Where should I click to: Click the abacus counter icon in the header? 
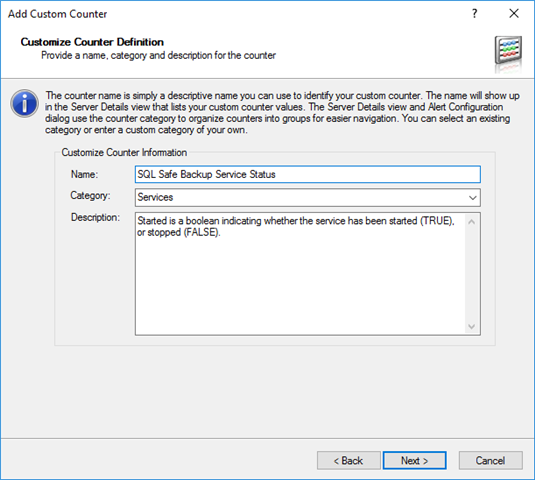(508, 50)
